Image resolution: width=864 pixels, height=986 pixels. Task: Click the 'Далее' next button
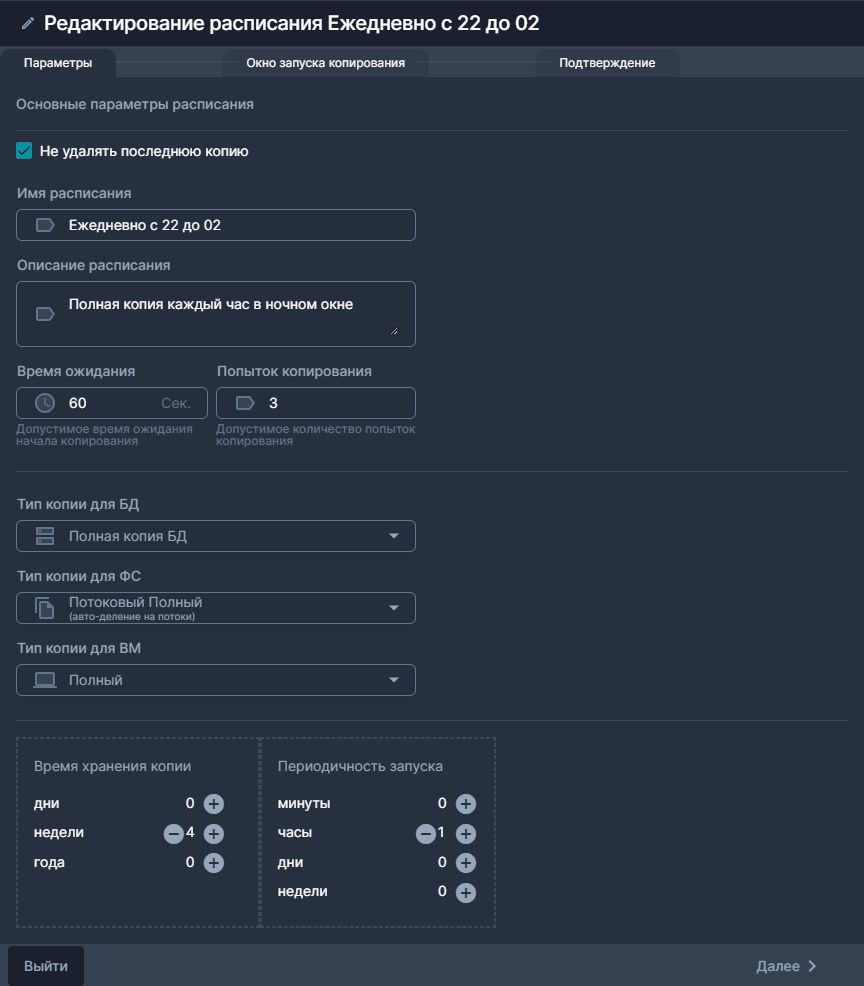click(x=786, y=966)
